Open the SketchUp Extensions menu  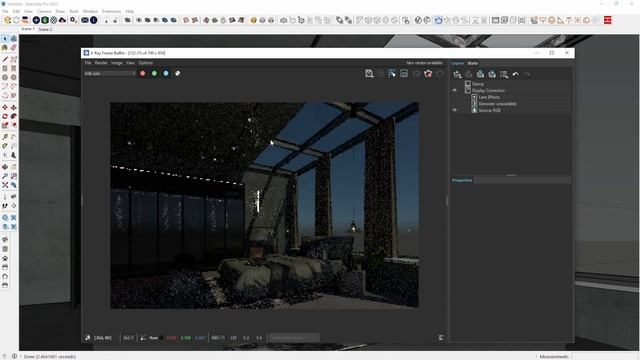pos(111,11)
